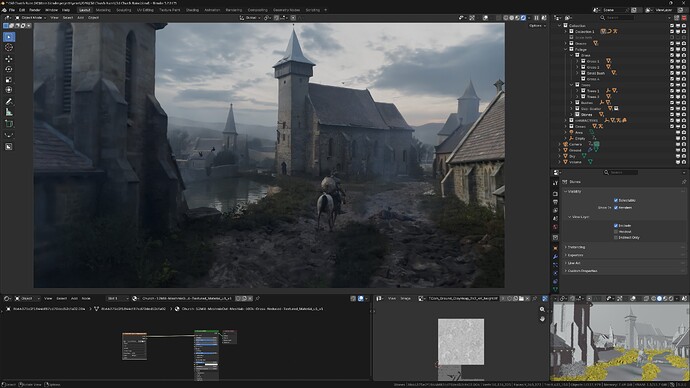Enable the Indirect Only checkbox
This screenshot has width=690, height=388.
pos(616,238)
